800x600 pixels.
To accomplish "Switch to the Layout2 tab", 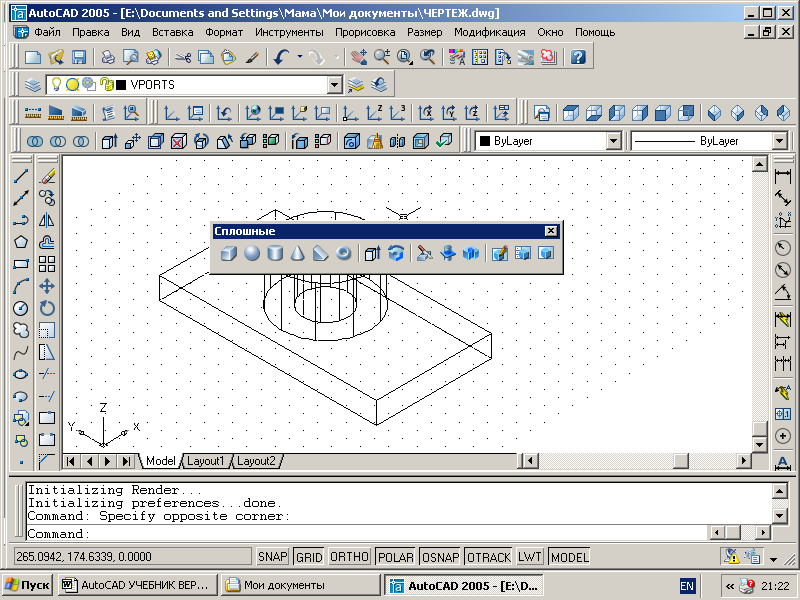I will 256,461.
